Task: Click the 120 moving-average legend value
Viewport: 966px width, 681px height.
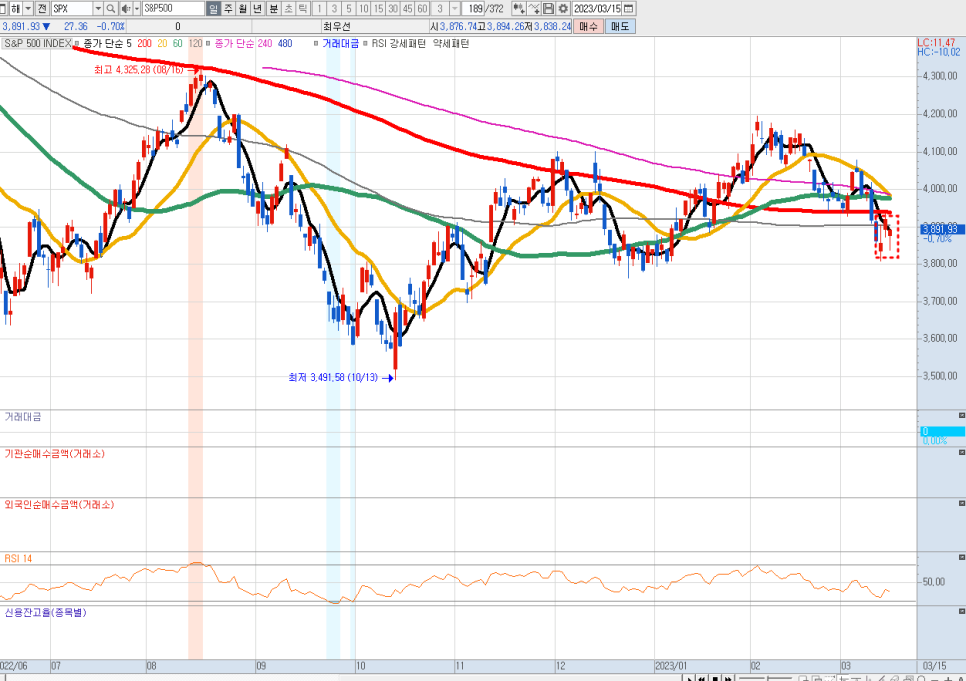Action: pos(195,43)
